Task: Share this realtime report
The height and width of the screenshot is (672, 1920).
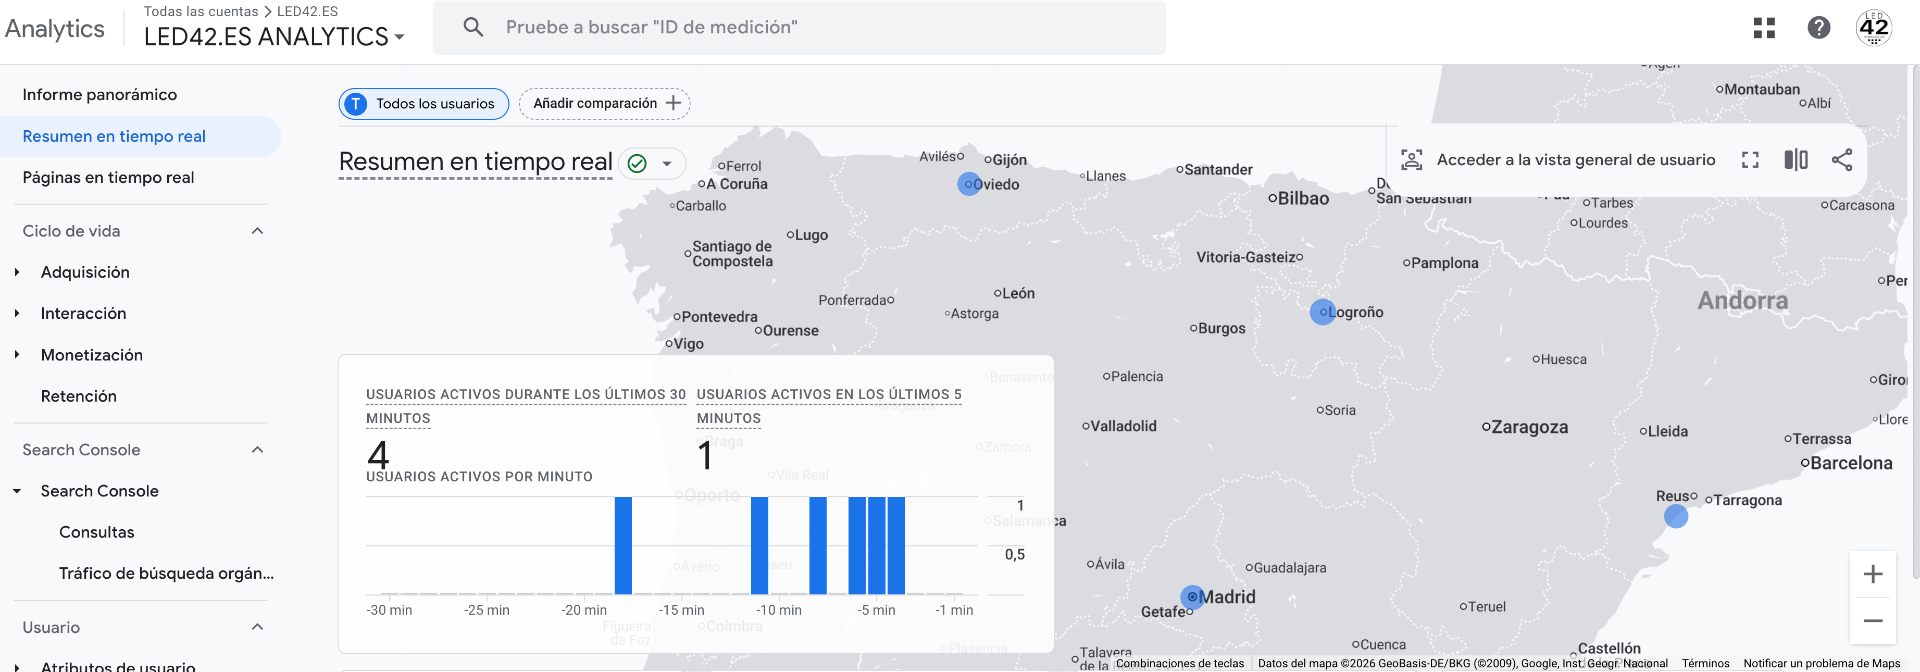Action: pyautogui.click(x=1842, y=160)
